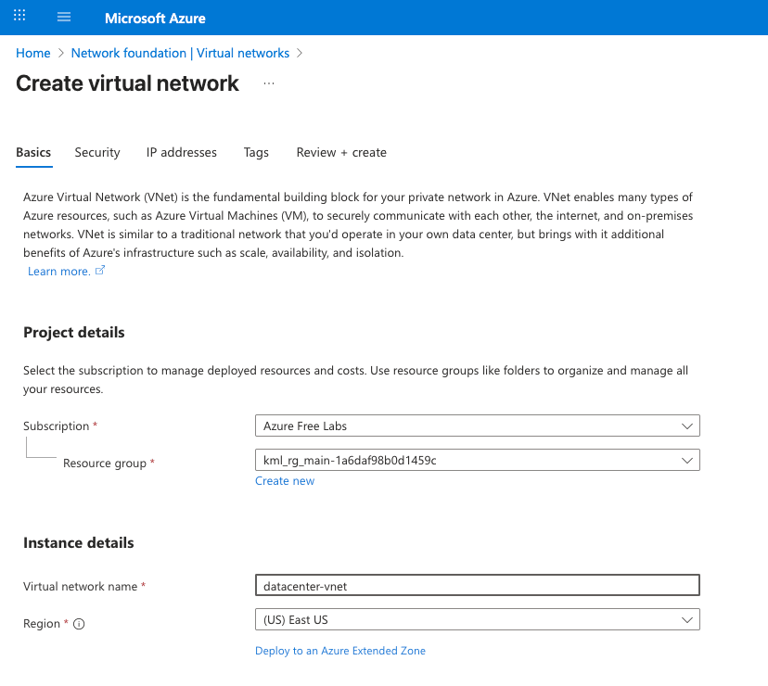The width and height of the screenshot is (768, 686).
Task: Click Deploy to an Azure Extended Zone
Action: coord(340,651)
